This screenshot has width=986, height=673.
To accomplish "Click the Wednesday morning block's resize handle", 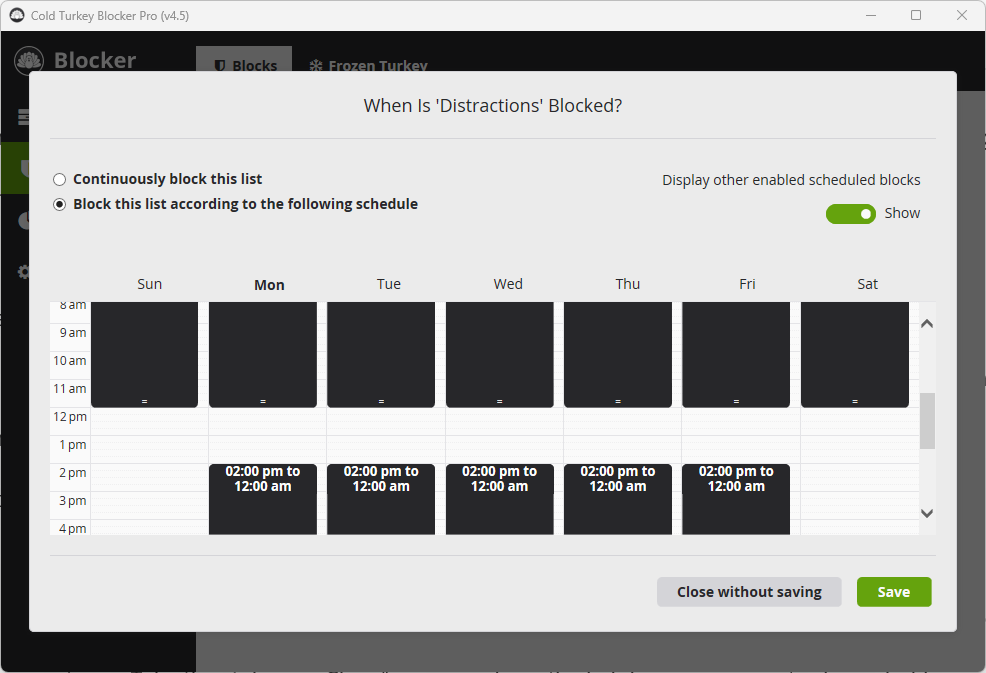I will point(499,401).
